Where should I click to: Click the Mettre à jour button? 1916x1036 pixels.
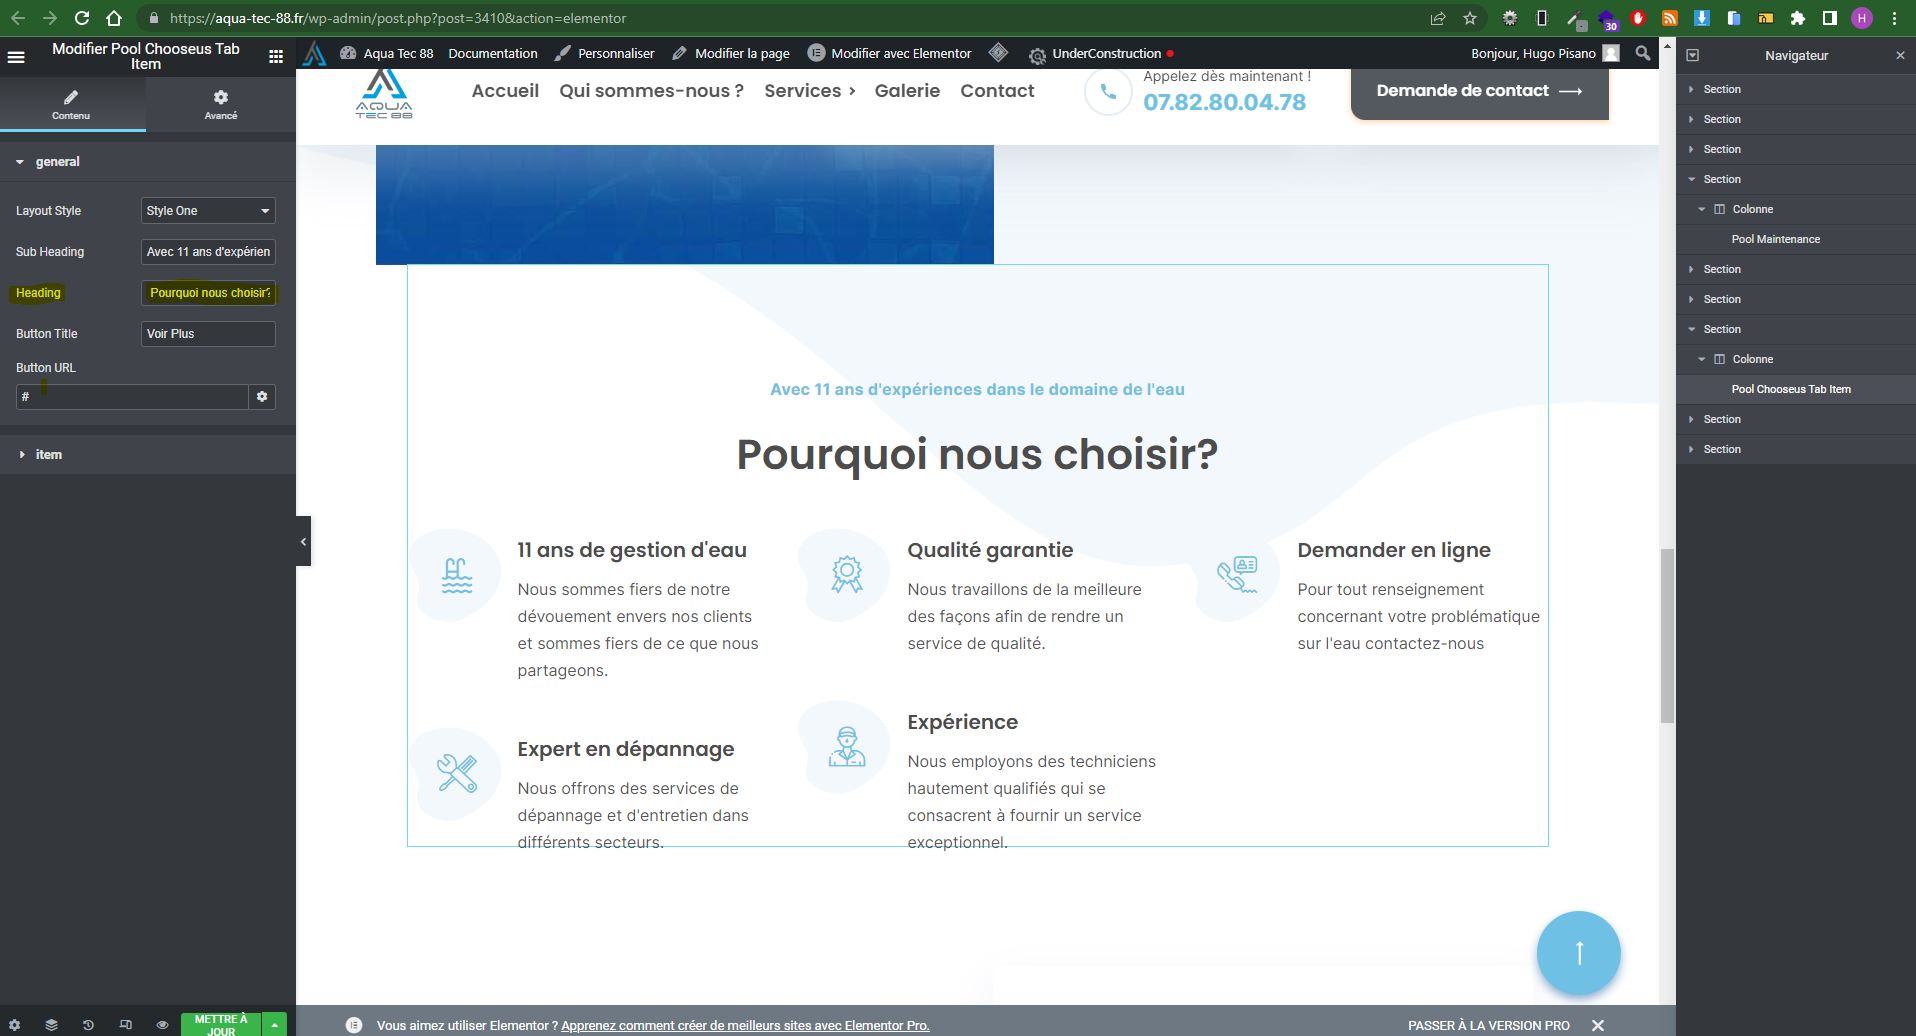pos(220,1025)
